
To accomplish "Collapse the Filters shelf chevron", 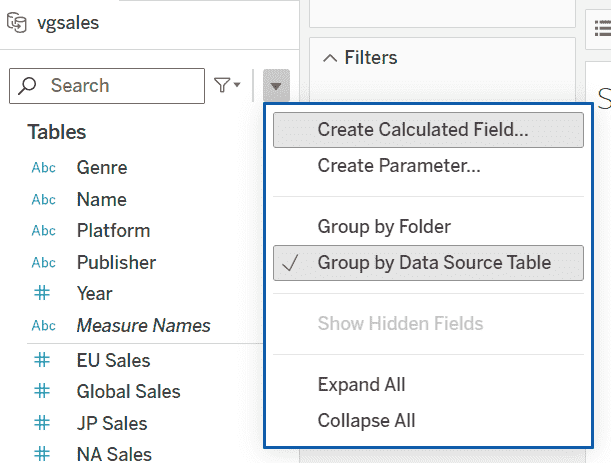I will pyautogui.click(x=329, y=58).
